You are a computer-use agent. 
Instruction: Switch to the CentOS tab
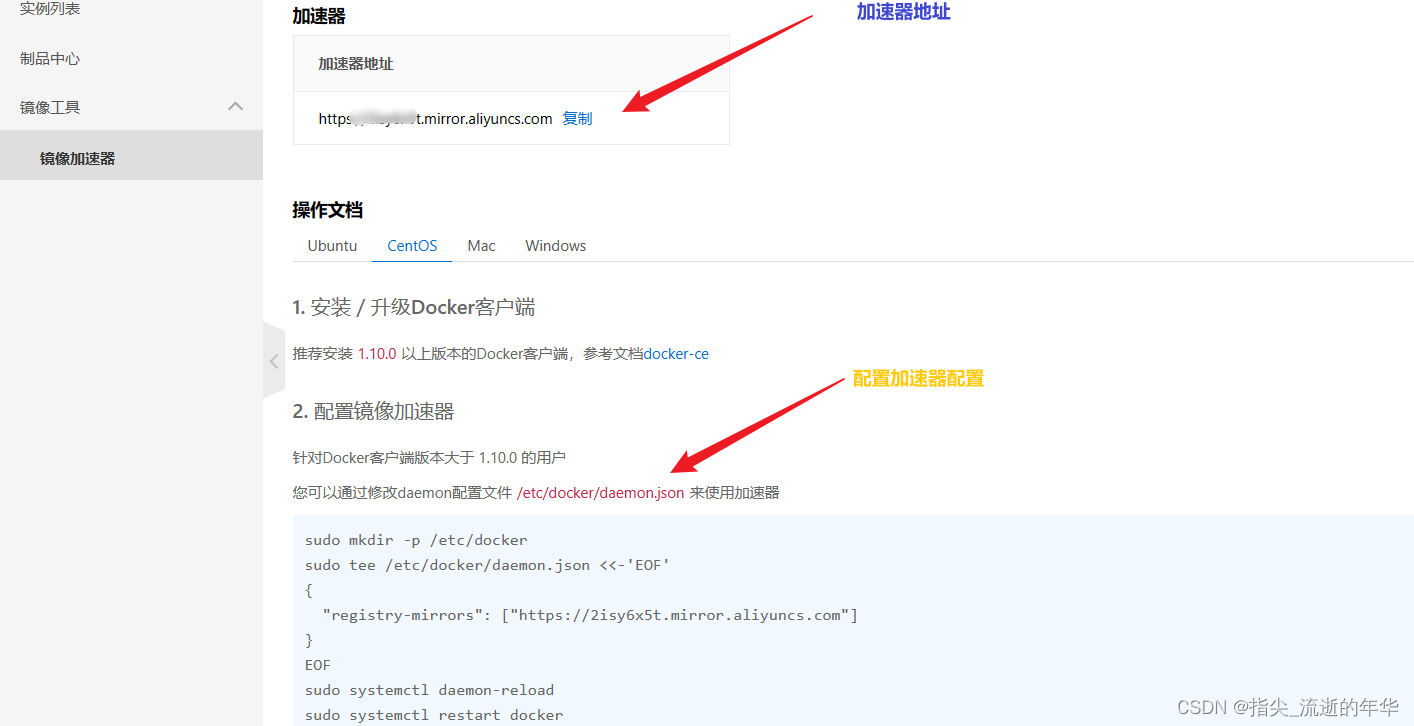pyautogui.click(x=412, y=246)
